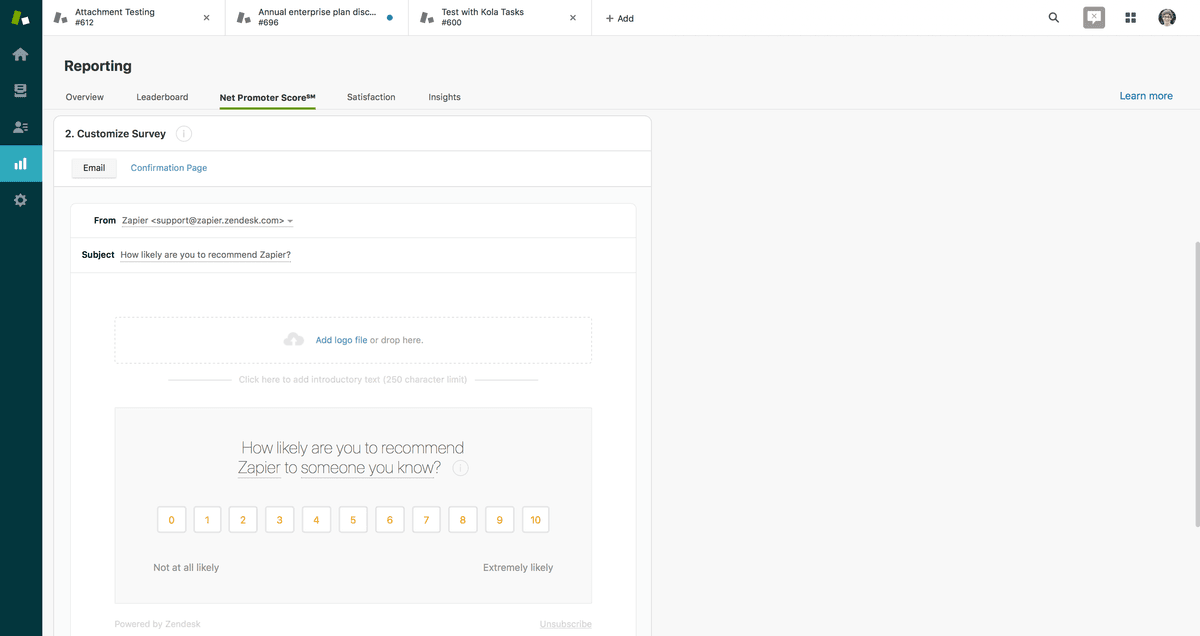Screen dimensions: 1200x636
Task: Select rating score 10
Action: tap(535, 520)
